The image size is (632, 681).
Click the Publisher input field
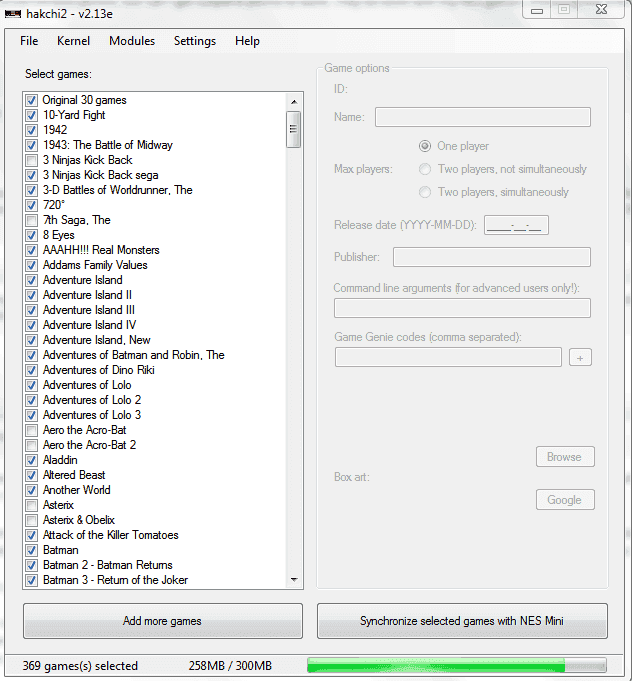492,257
